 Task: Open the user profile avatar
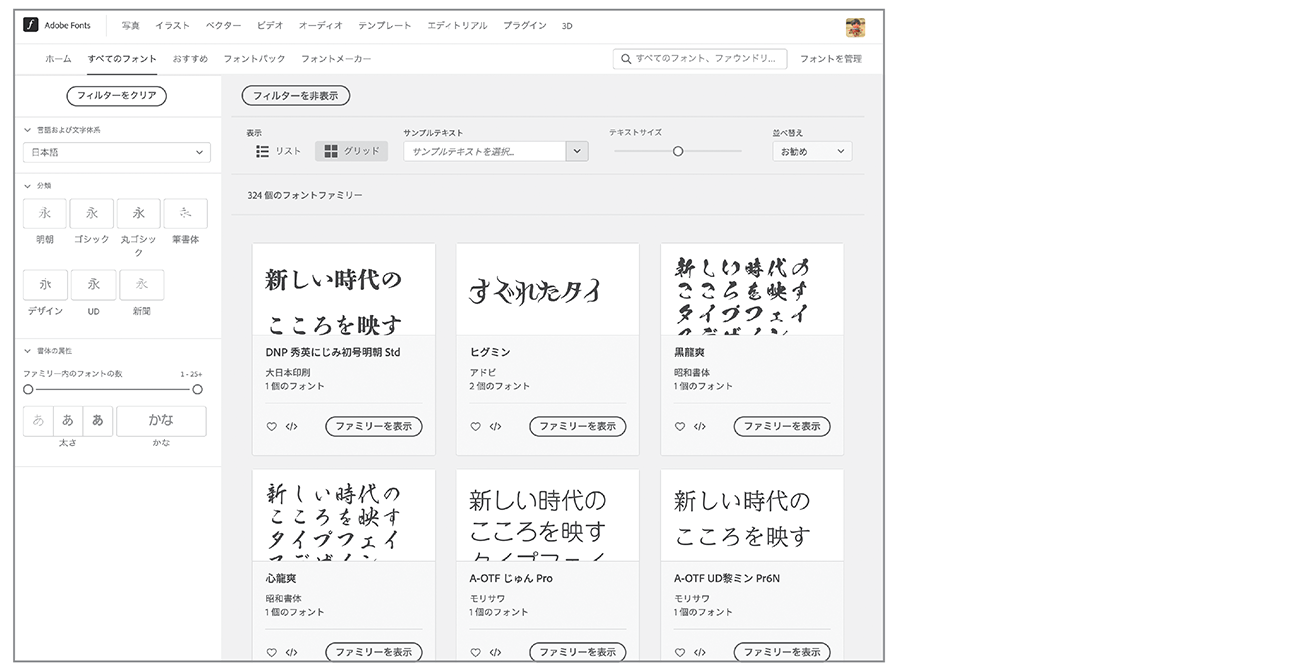[x=855, y=27]
